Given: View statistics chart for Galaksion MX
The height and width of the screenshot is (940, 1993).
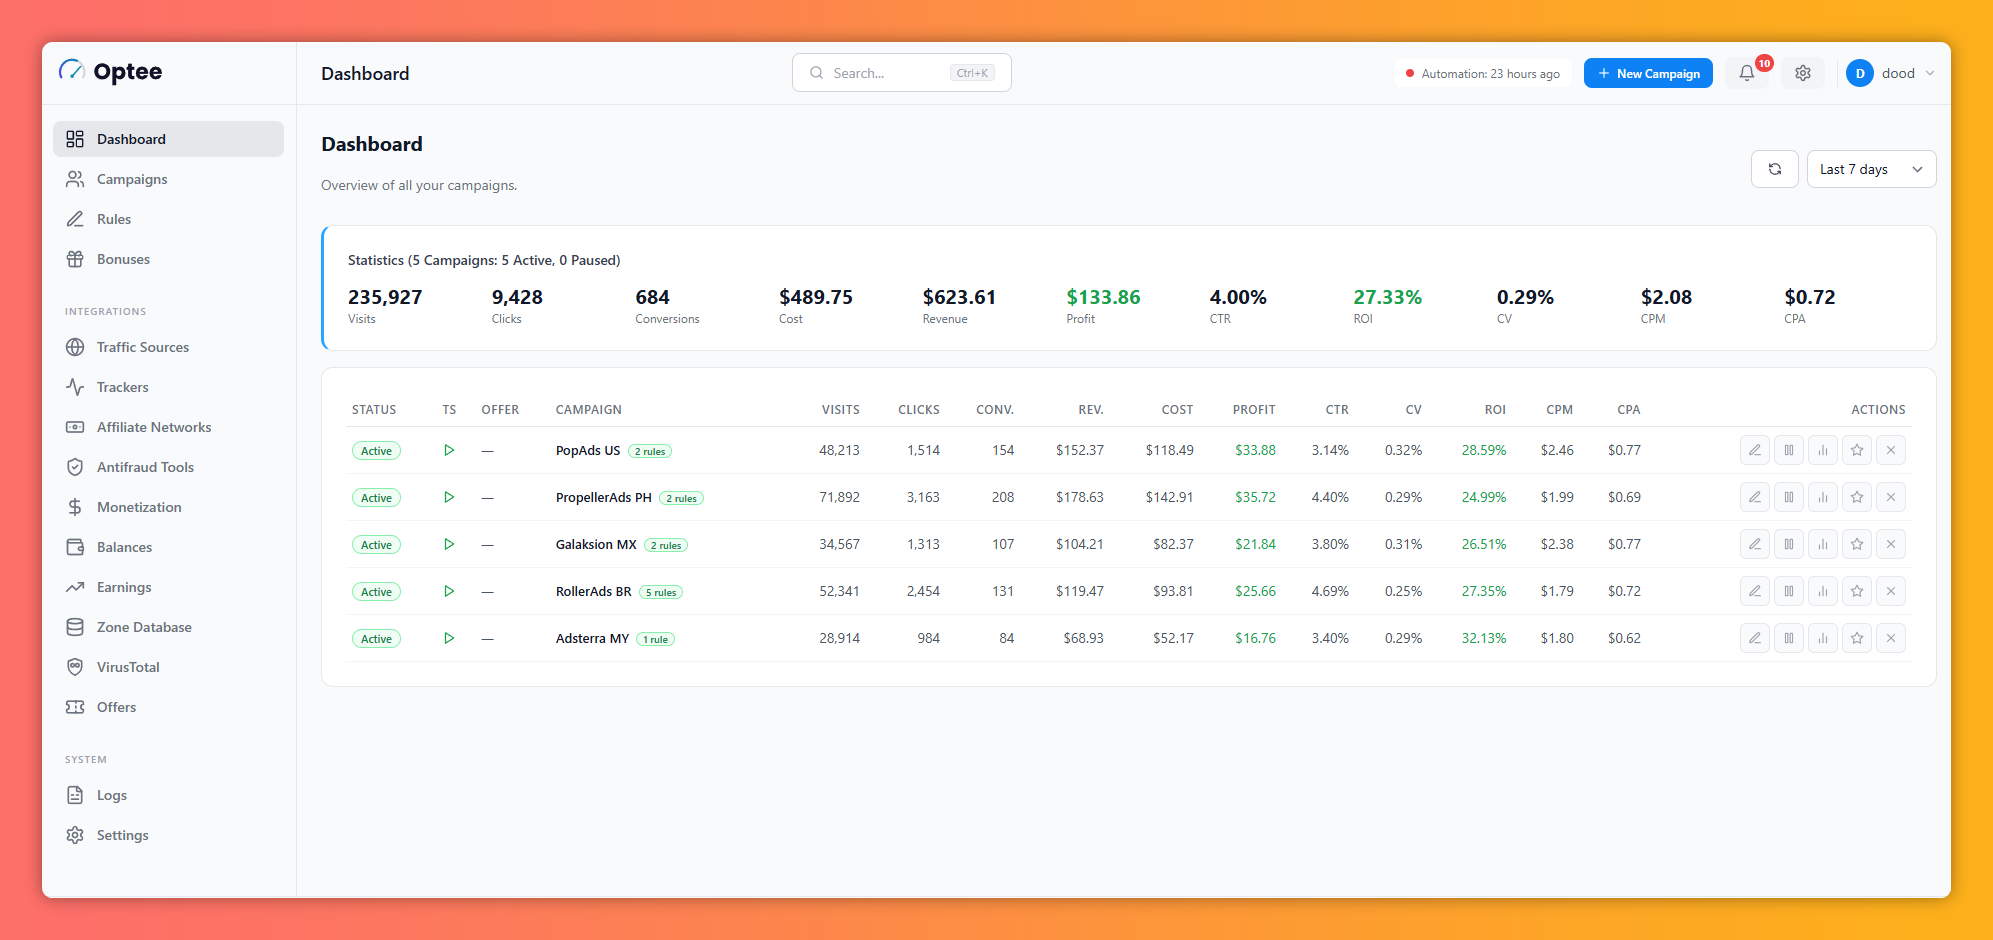Looking at the screenshot, I should (1823, 544).
